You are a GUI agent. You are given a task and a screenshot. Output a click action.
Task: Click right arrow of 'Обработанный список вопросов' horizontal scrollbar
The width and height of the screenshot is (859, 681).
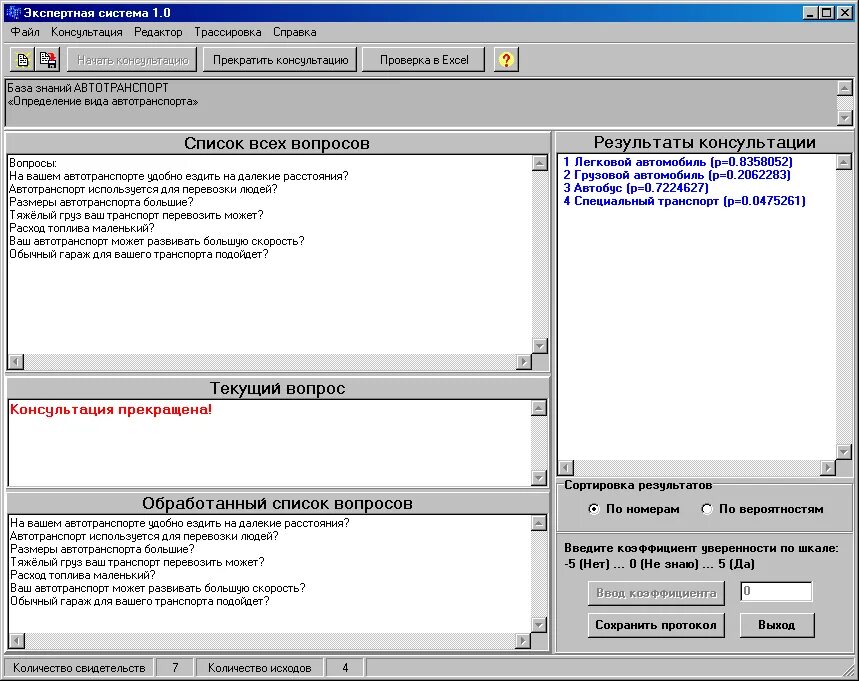tap(523, 640)
